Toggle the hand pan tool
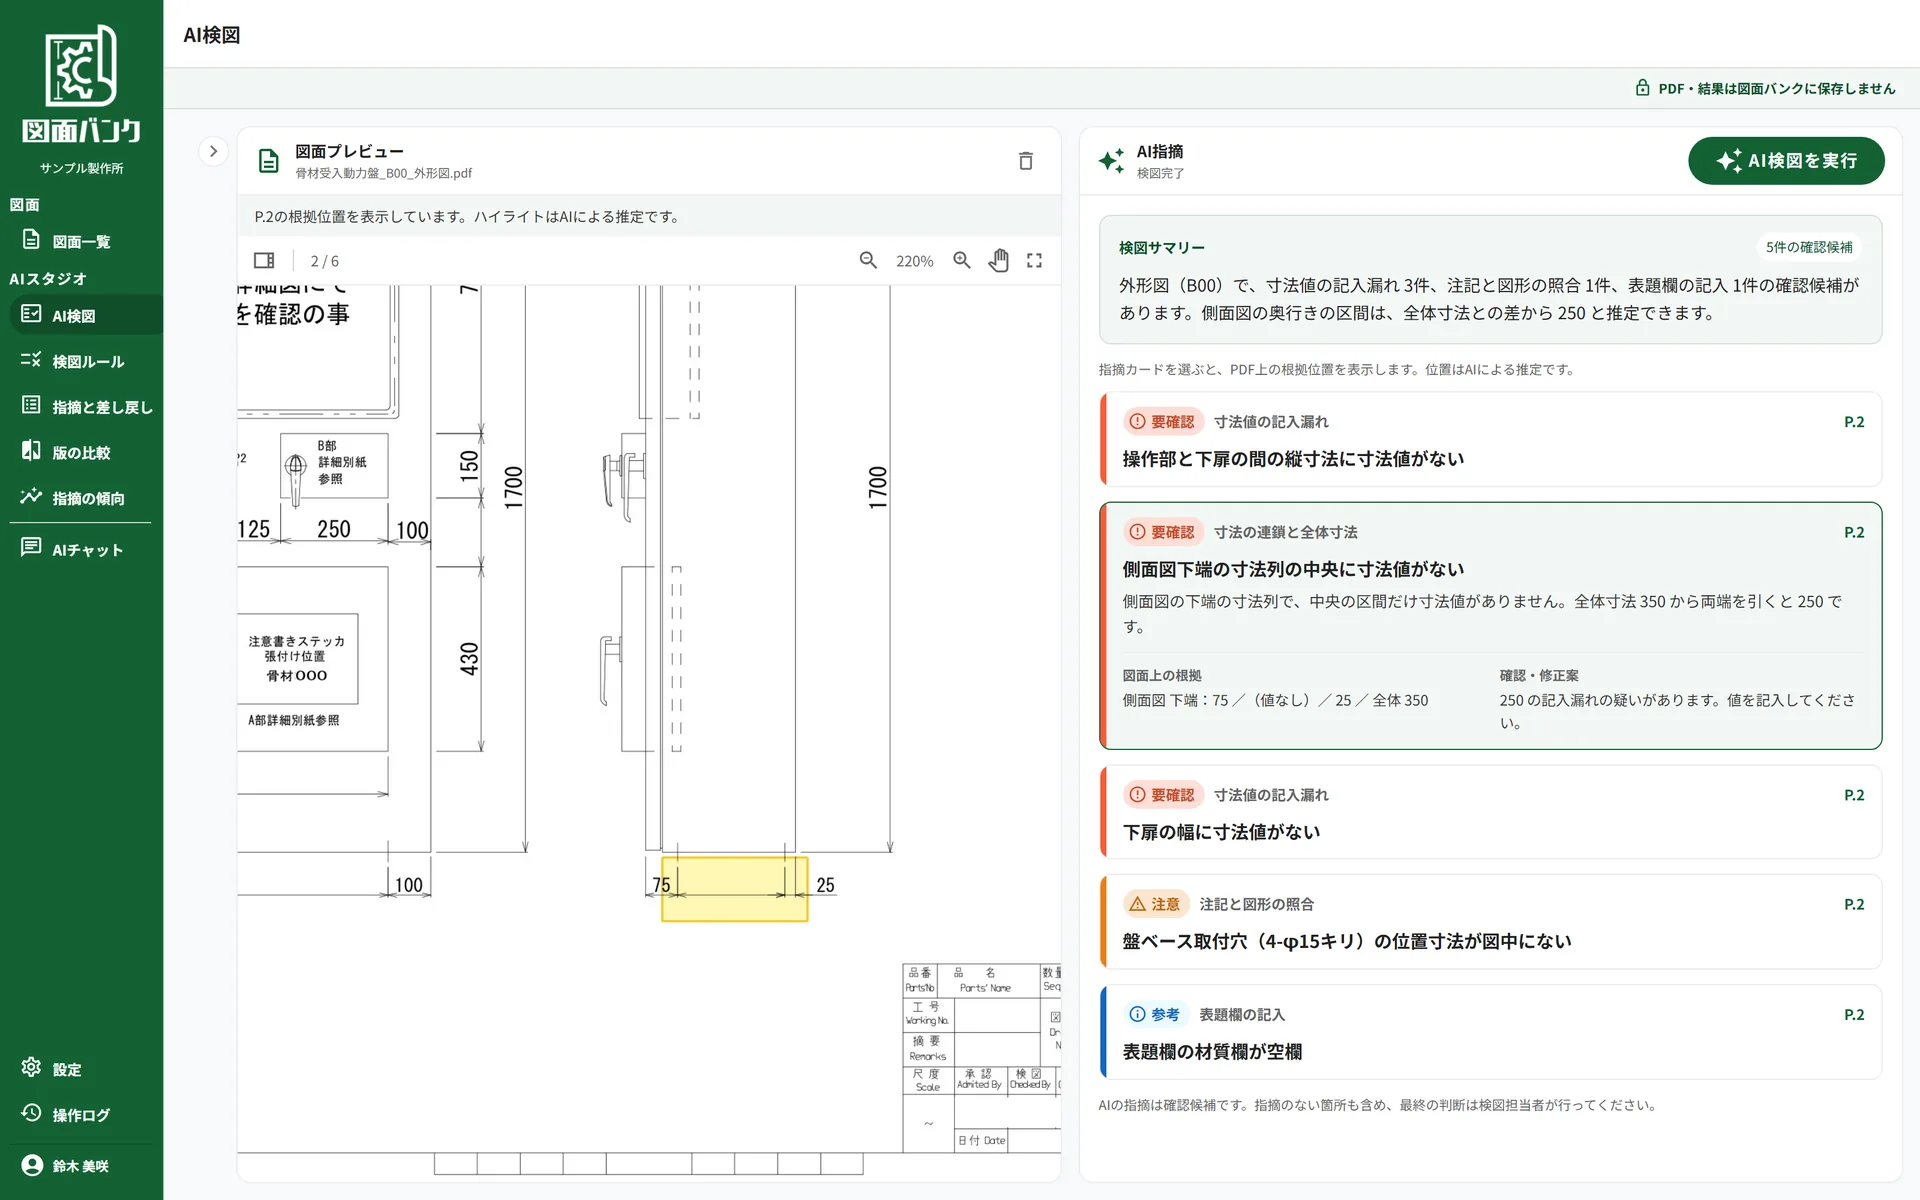This screenshot has height=1200, width=1920. [998, 261]
